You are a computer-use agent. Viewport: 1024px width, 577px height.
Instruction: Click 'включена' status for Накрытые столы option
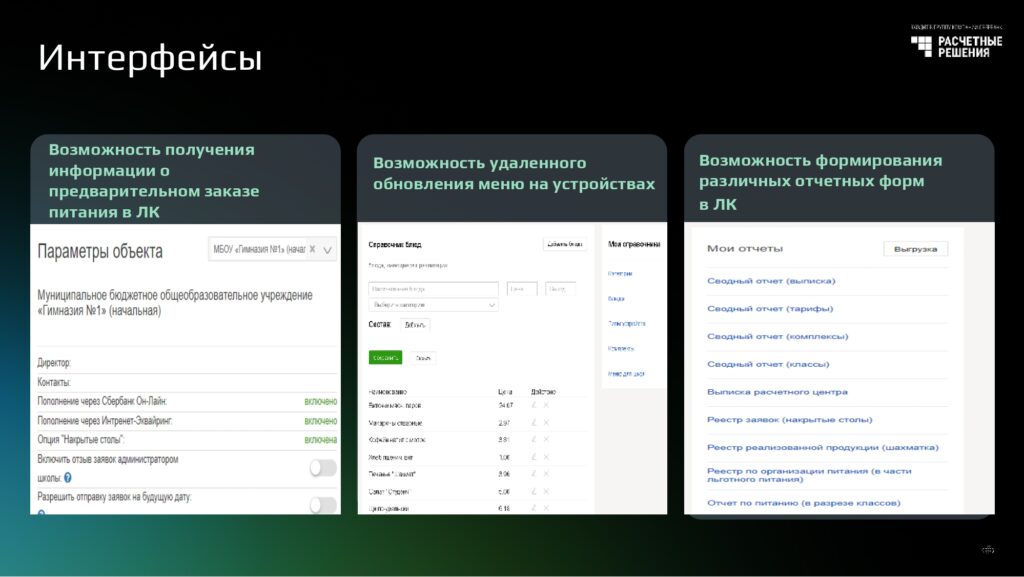coord(321,440)
